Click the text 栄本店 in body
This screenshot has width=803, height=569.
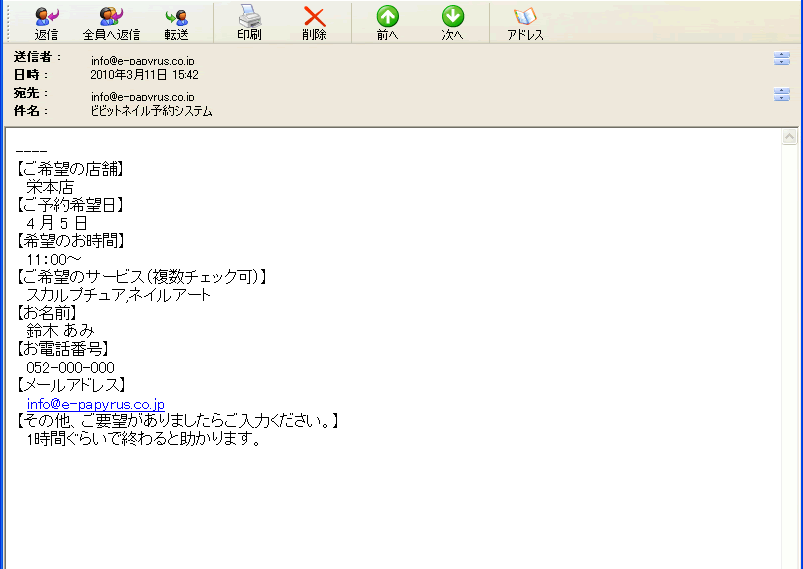click(50, 187)
